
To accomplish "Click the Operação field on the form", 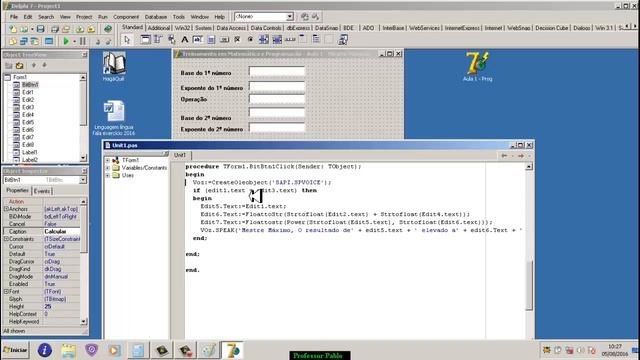I will (x=277, y=99).
